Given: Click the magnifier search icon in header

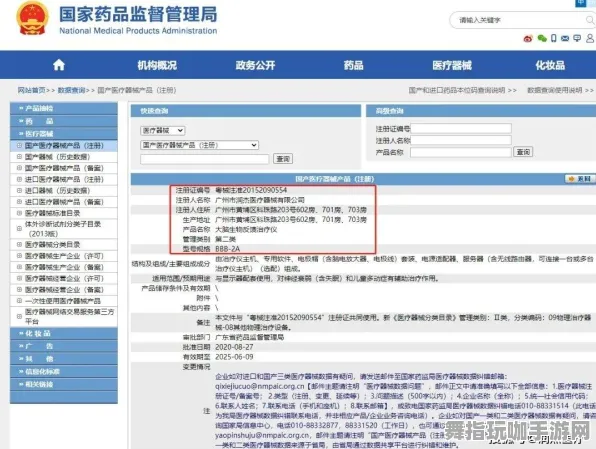Looking at the screenshot, I should pyautogui.click(x=590, y=20).
